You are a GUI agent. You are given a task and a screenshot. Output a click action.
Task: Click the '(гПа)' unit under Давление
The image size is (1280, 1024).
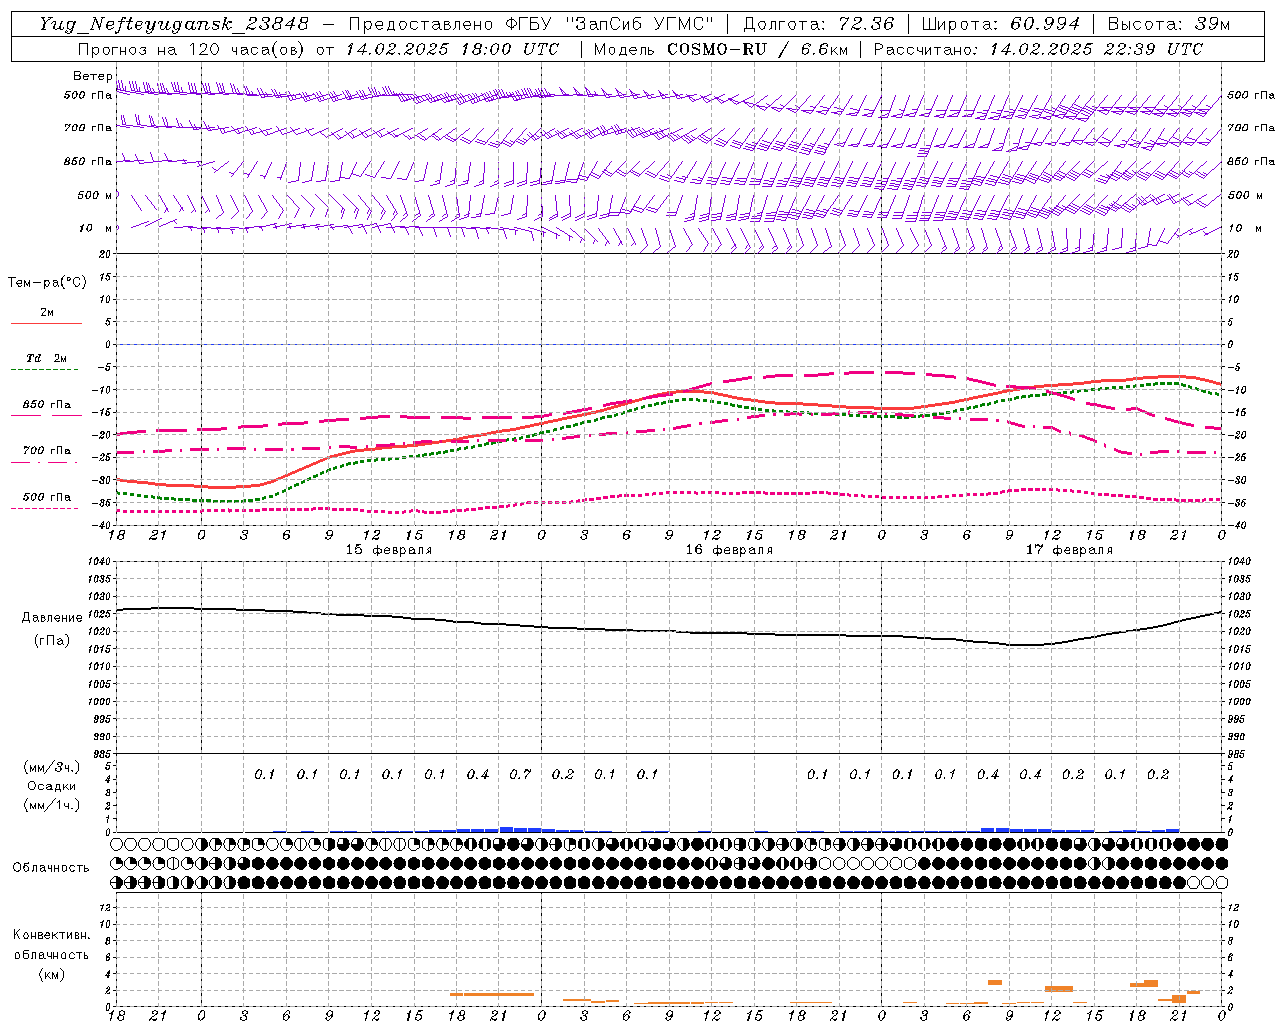[52, 641]
